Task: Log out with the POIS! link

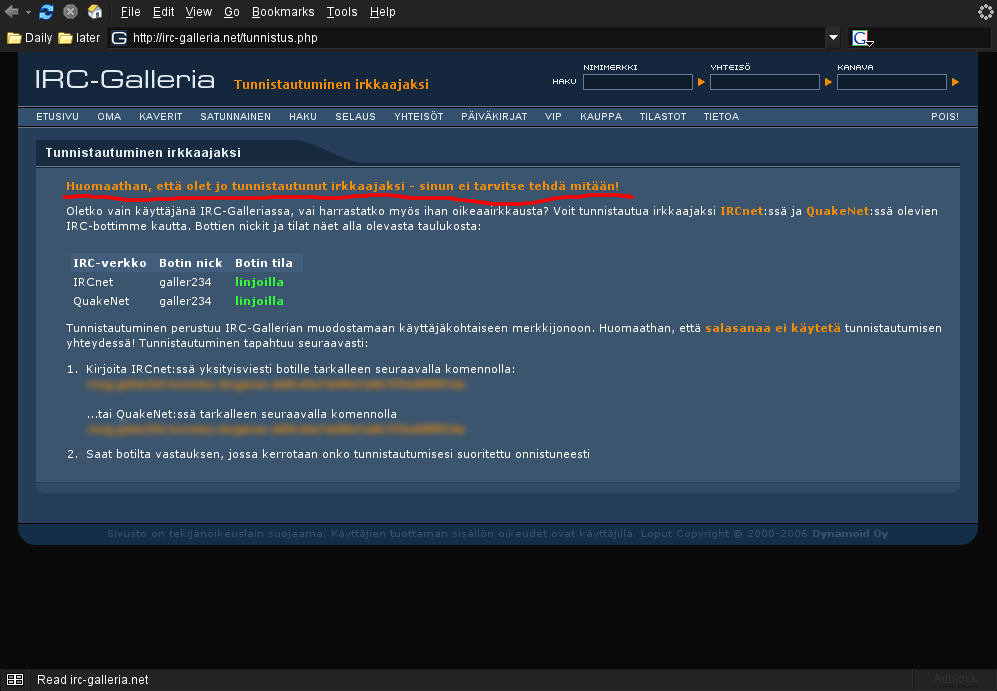Action: [x=945, y=117]
